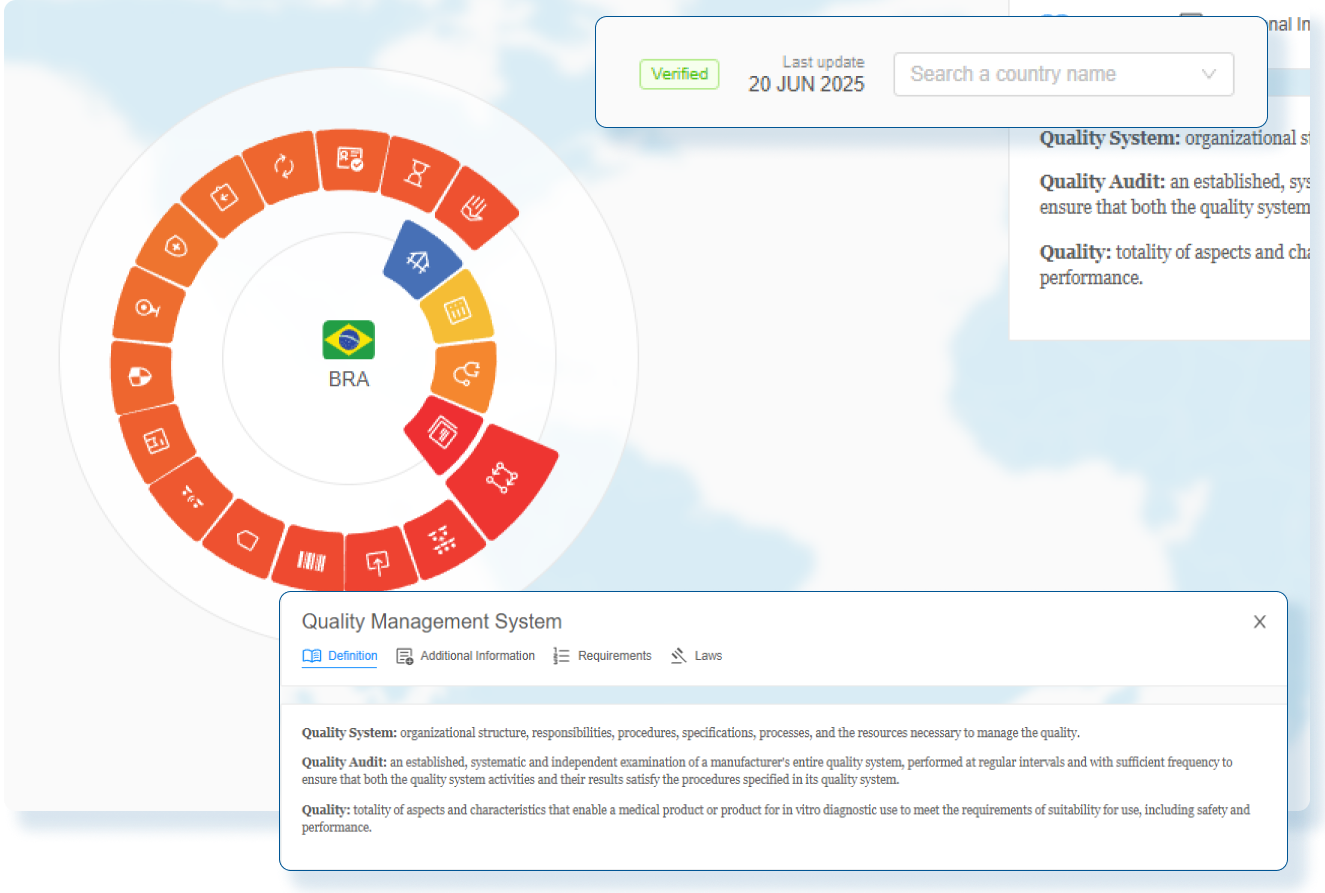Click the green Verified badge
1325x893 pixels.
pyautogui.click(x=679, y=74)
